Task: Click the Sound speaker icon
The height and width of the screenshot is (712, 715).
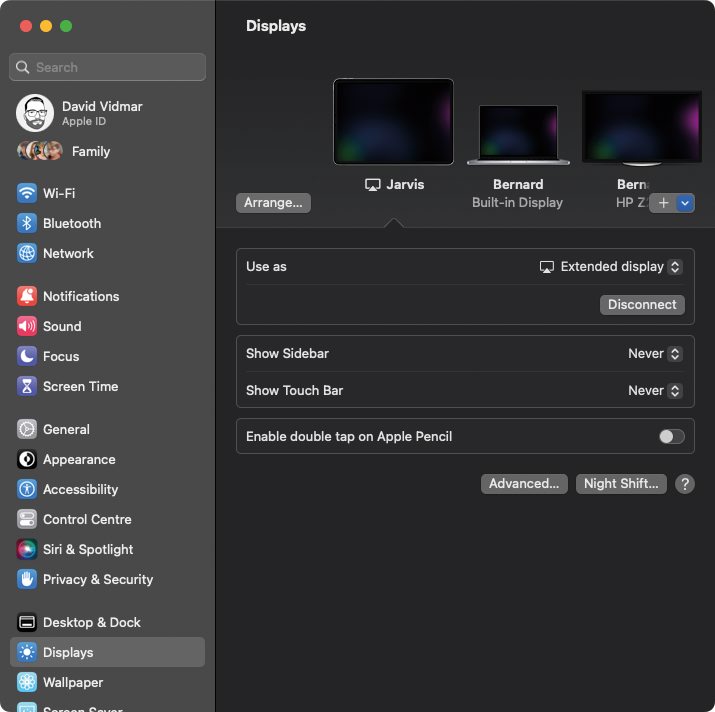Action: pyautogui.click(x=27, y=326)
